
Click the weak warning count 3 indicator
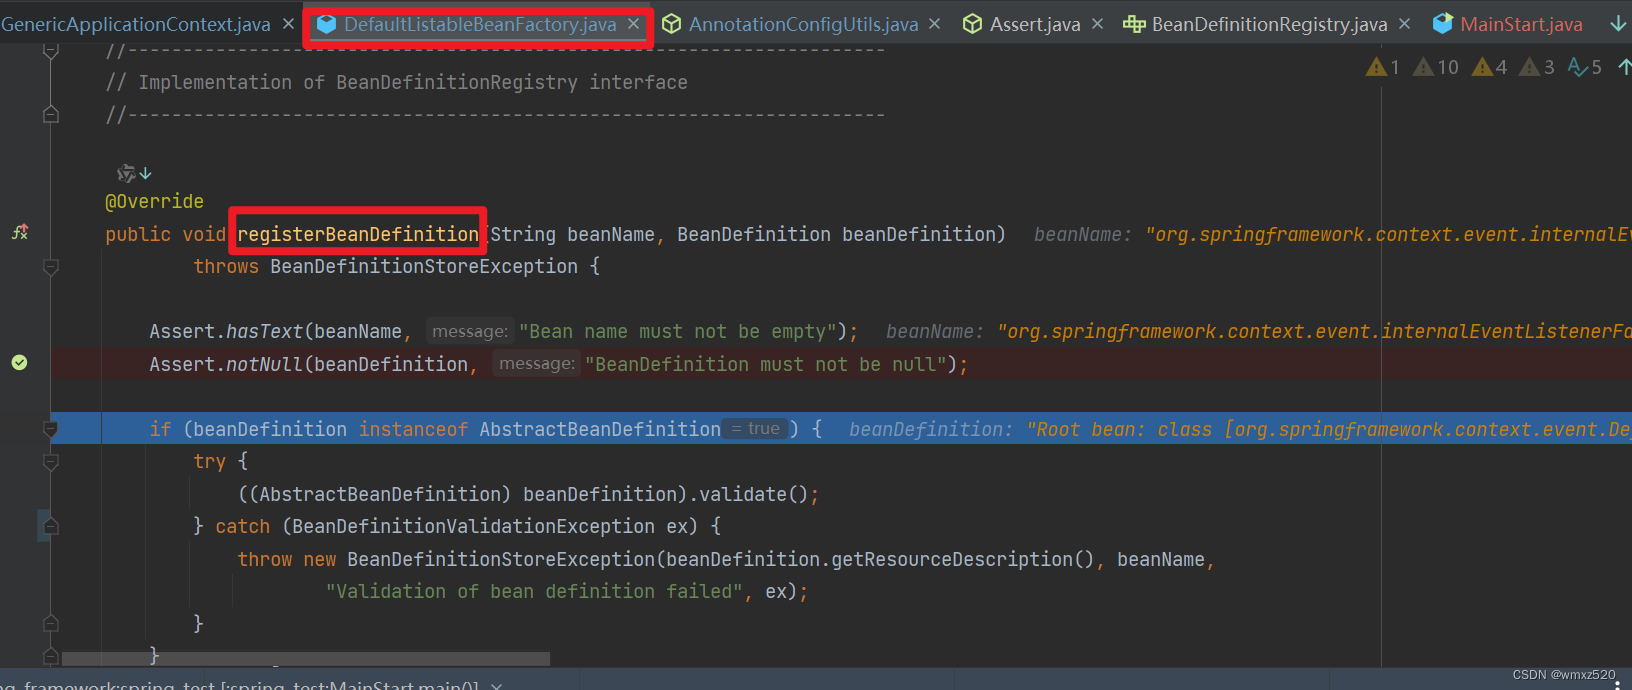[1537, 67]
